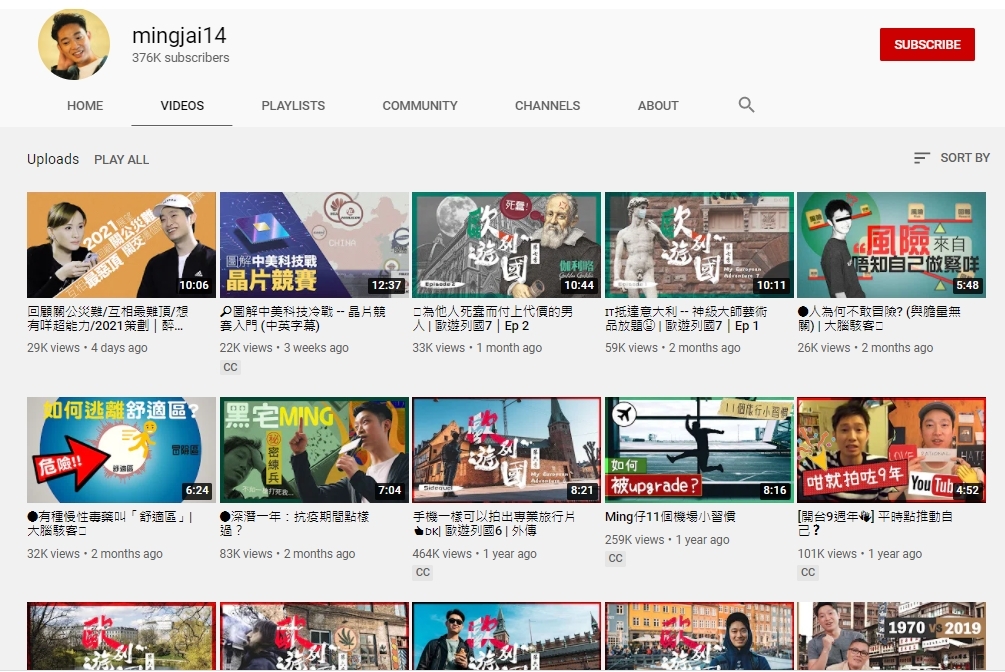This screenshot has height=672, width=1005.
Task: Click the channel search magnifier icon
Action: pyautogui.click(x=746, y=105)
